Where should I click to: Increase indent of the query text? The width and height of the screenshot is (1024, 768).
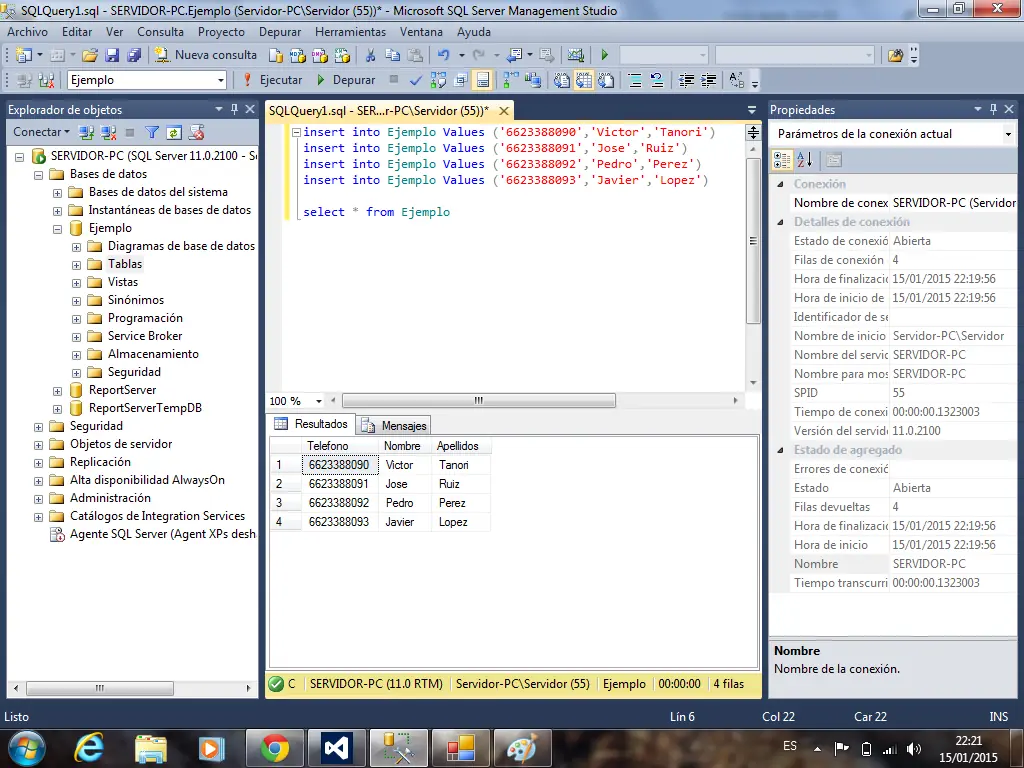point(709,80)
